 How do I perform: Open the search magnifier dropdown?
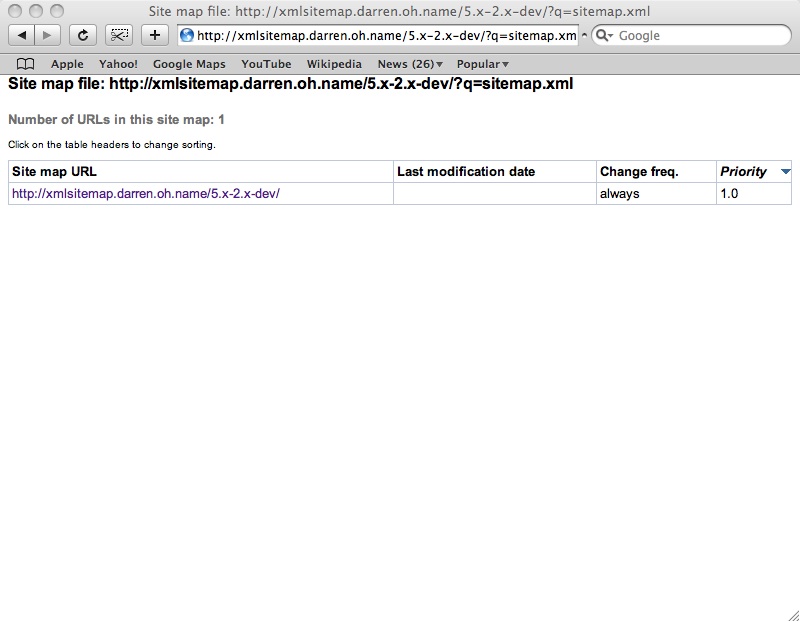[x=605, y=35]
